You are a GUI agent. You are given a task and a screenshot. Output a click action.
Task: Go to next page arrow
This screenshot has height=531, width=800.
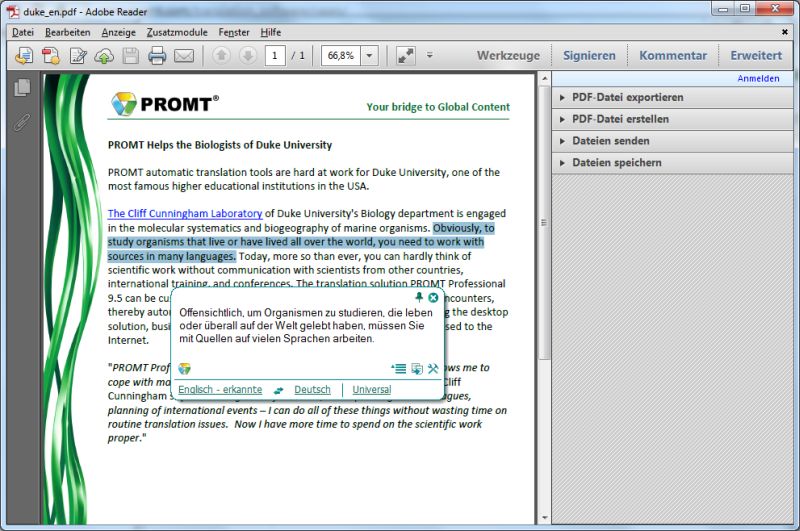248,55
